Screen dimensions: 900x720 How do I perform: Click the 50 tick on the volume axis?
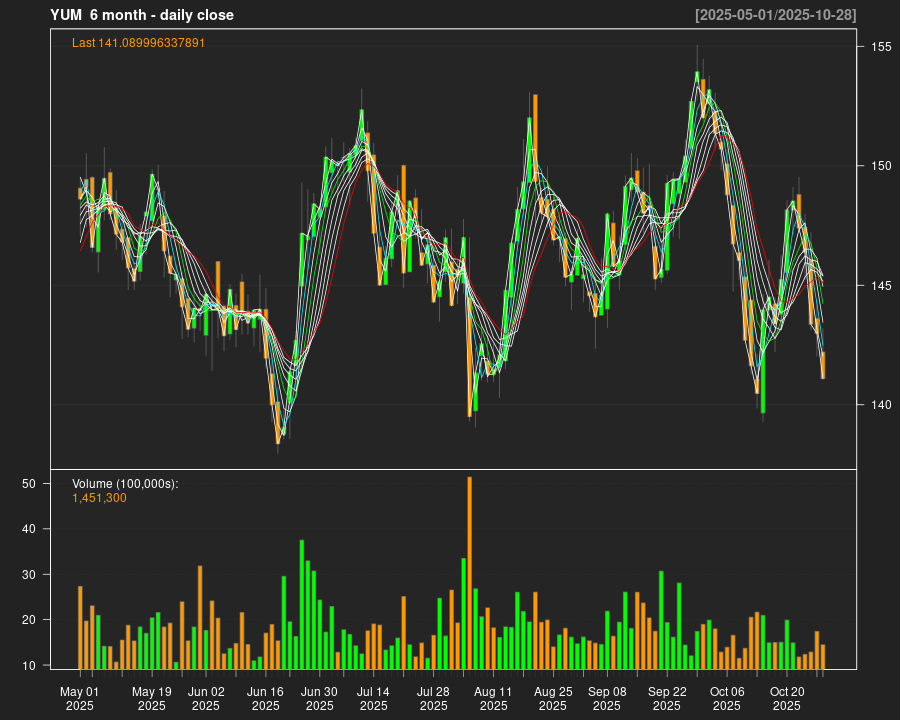[x=29, y=483]
